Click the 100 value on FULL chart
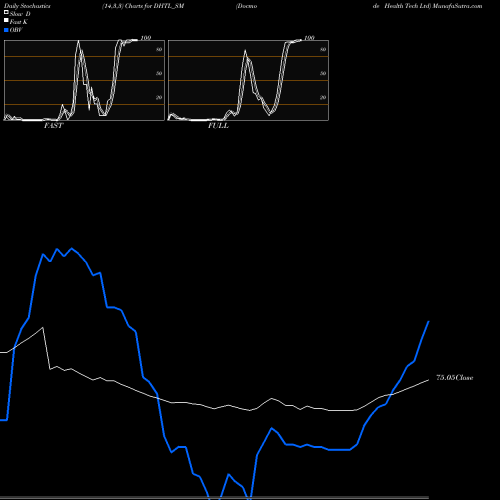The height and width of the screenshot is (500, 500). (309, 38)
